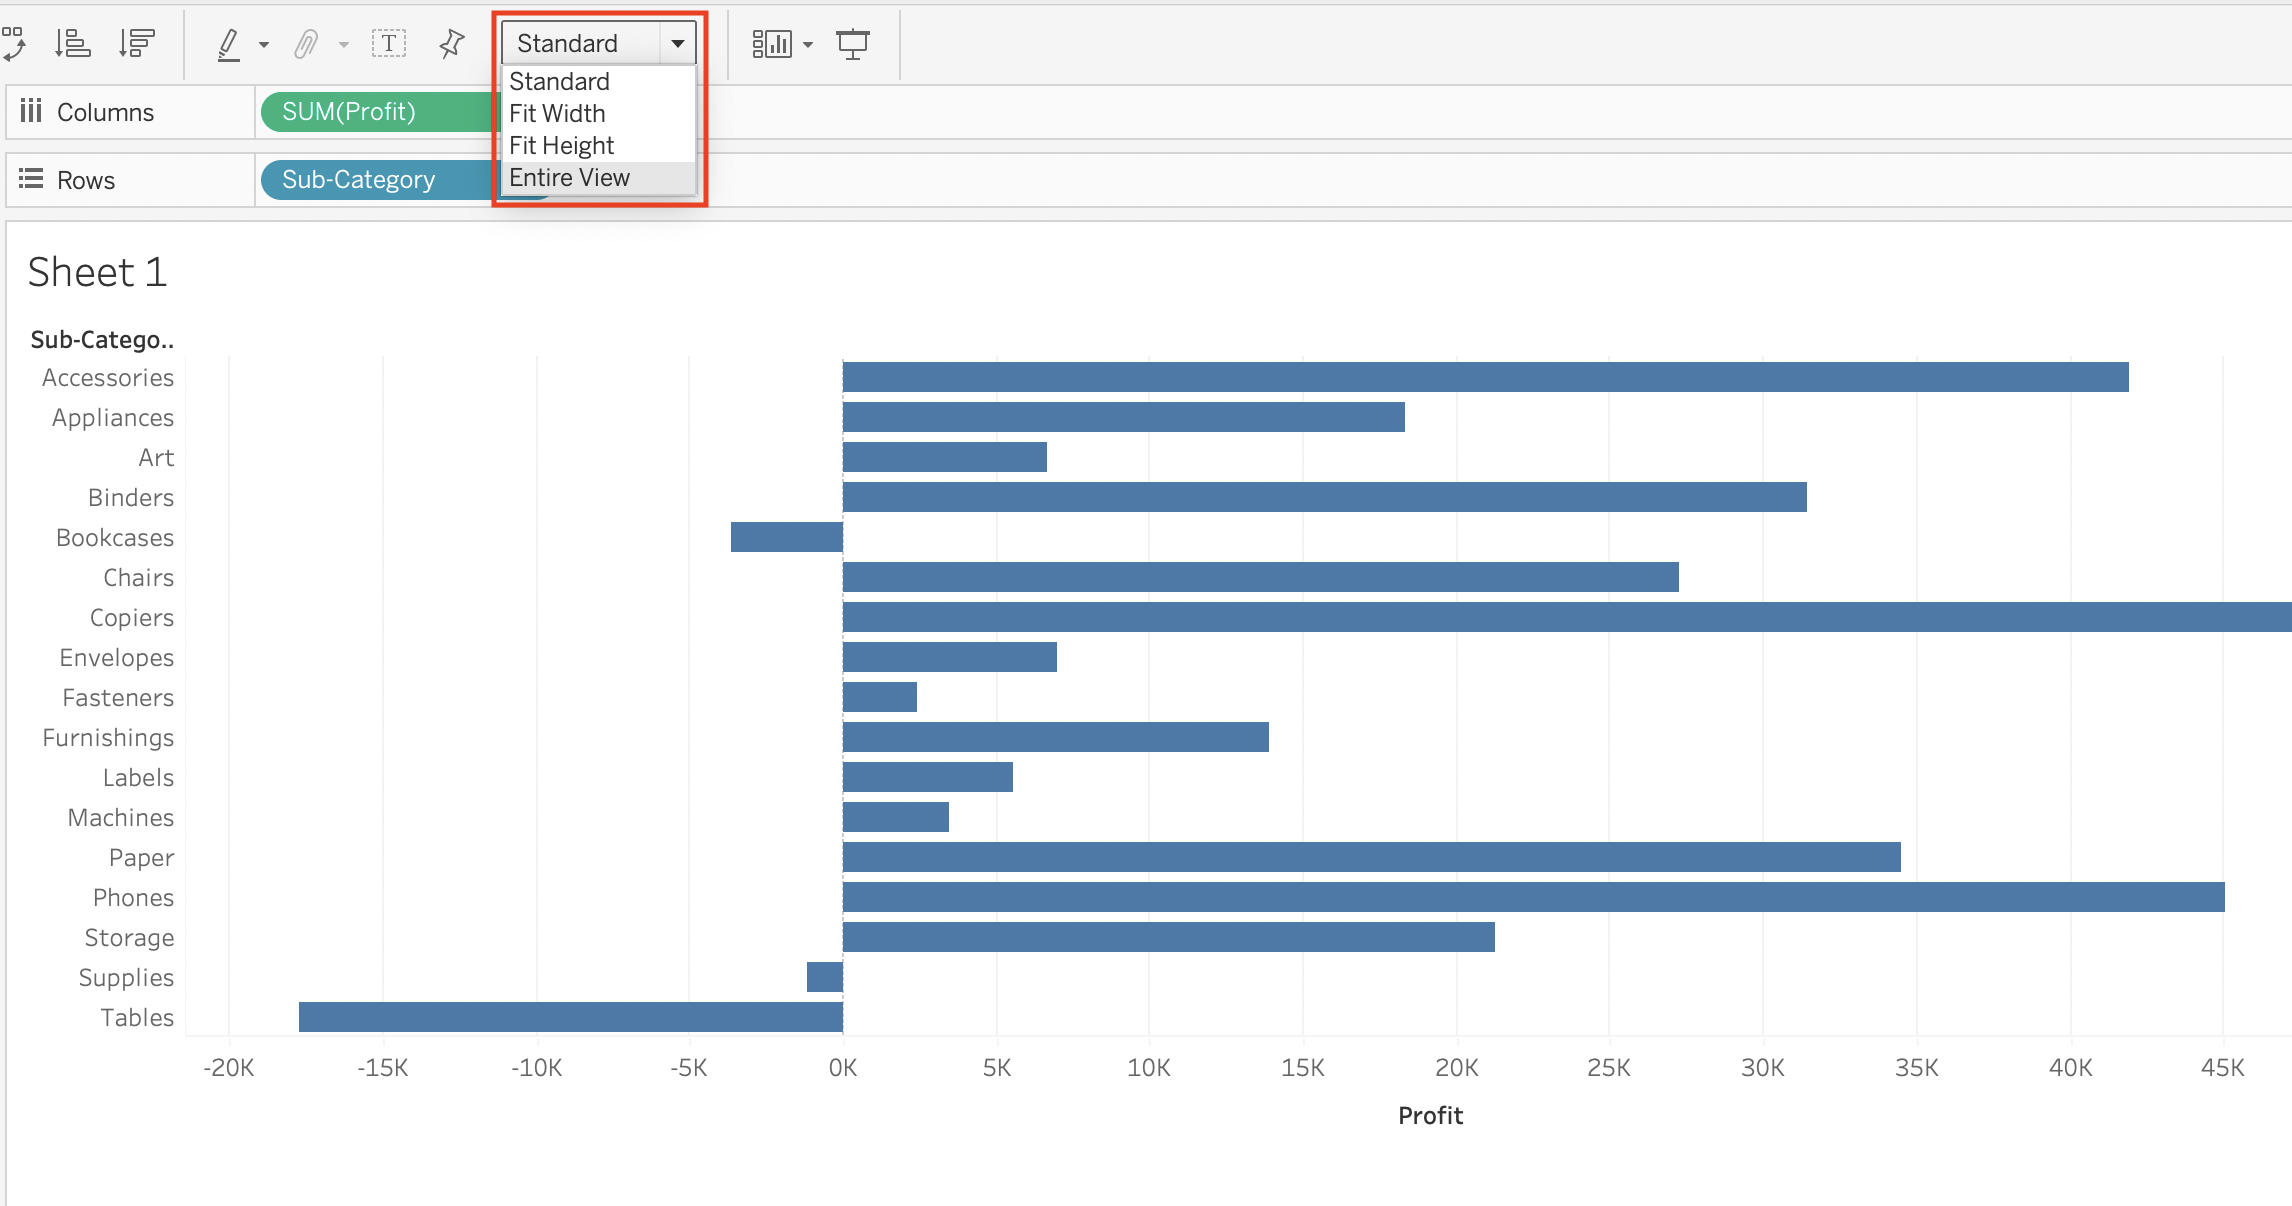2292x1206 pixels.
Task: Sort Sub-Category descending by Profit
Action: 136,43
